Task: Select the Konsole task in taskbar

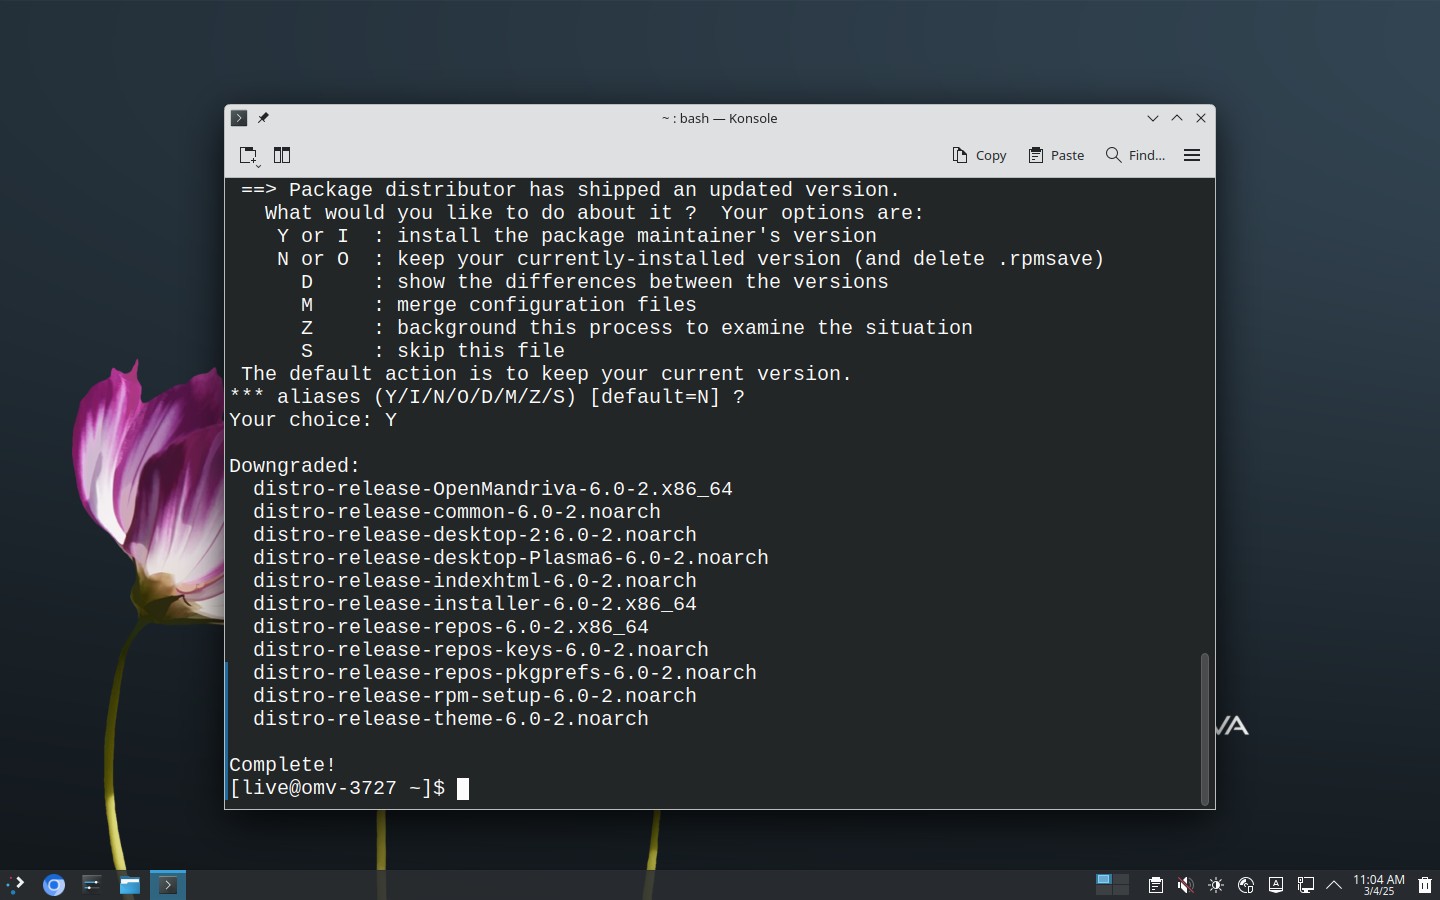Action: click(168, 885)
